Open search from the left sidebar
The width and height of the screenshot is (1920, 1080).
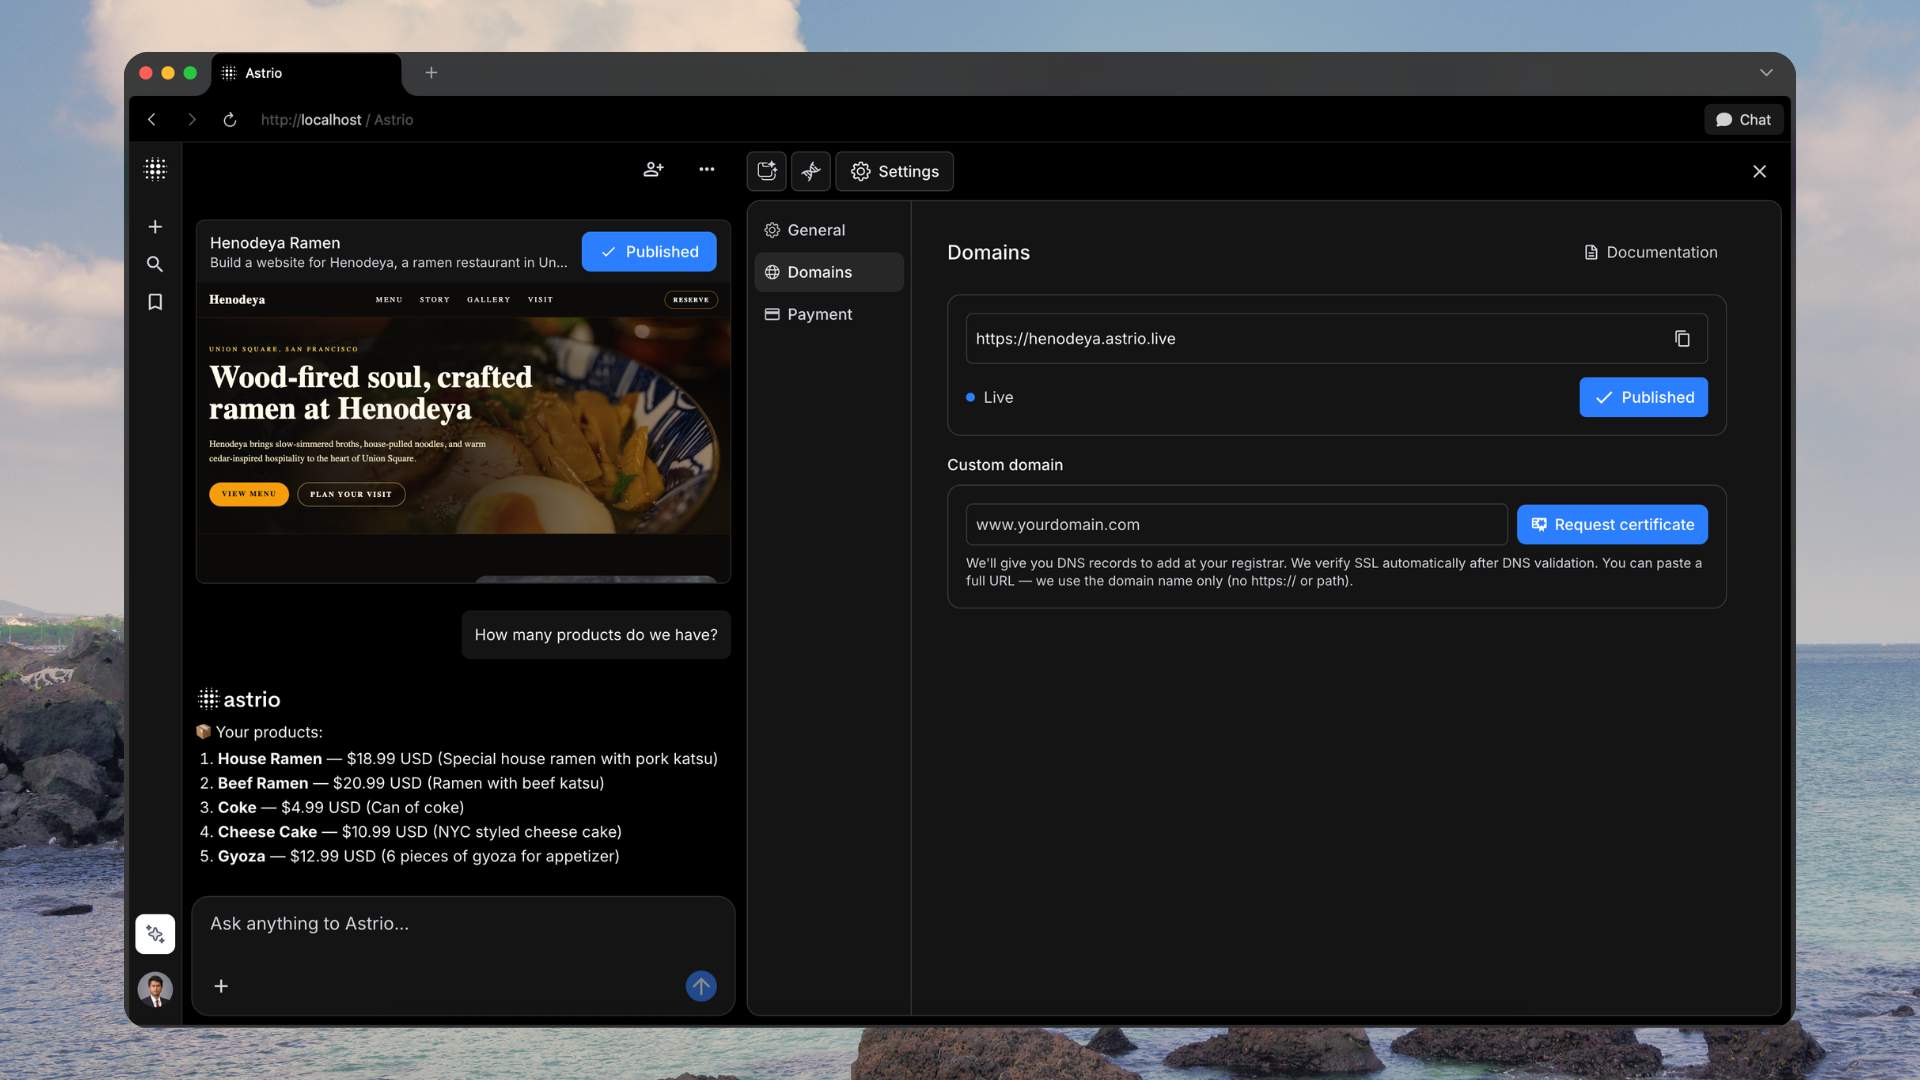155,264
